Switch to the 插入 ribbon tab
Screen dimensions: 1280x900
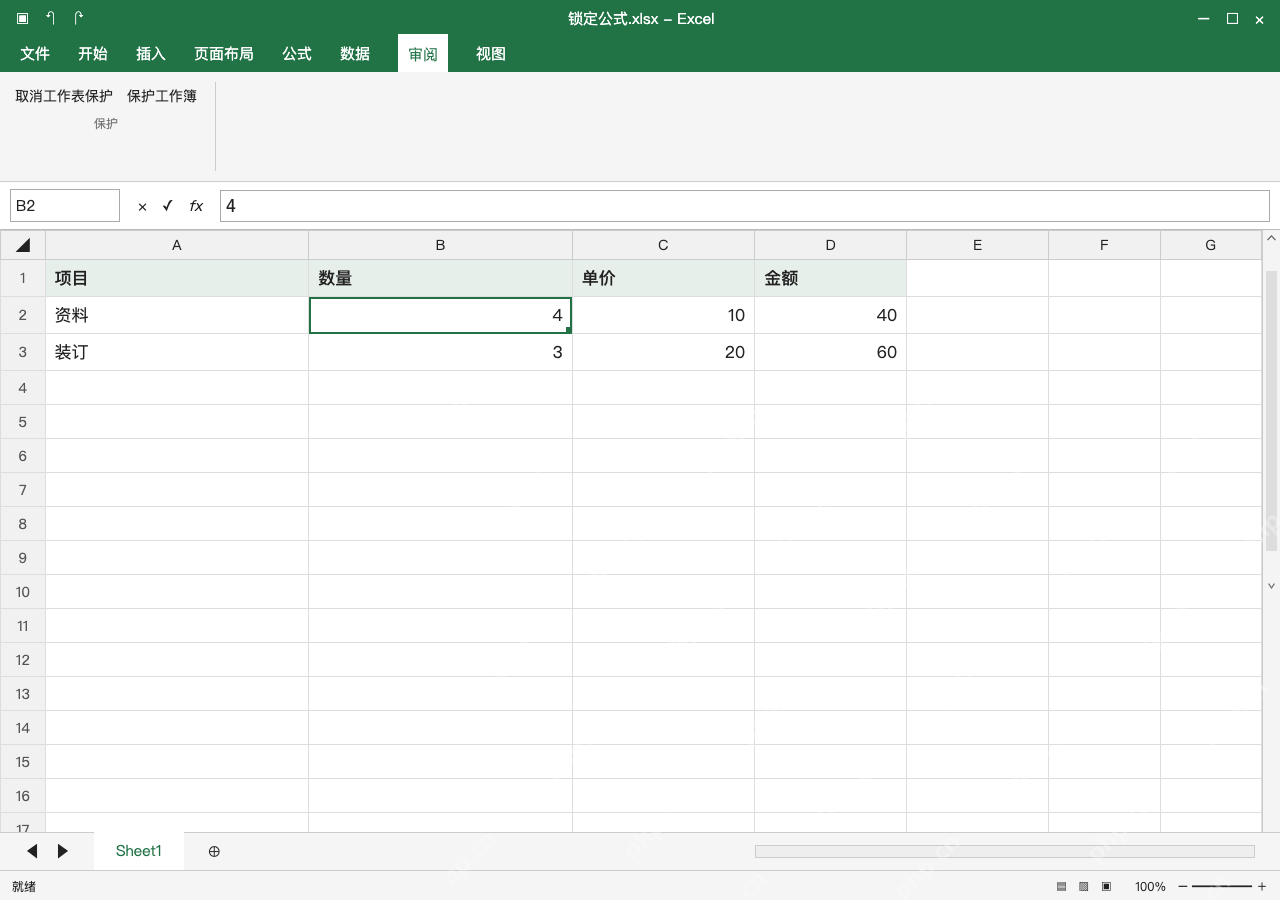[x=151, y=54]
